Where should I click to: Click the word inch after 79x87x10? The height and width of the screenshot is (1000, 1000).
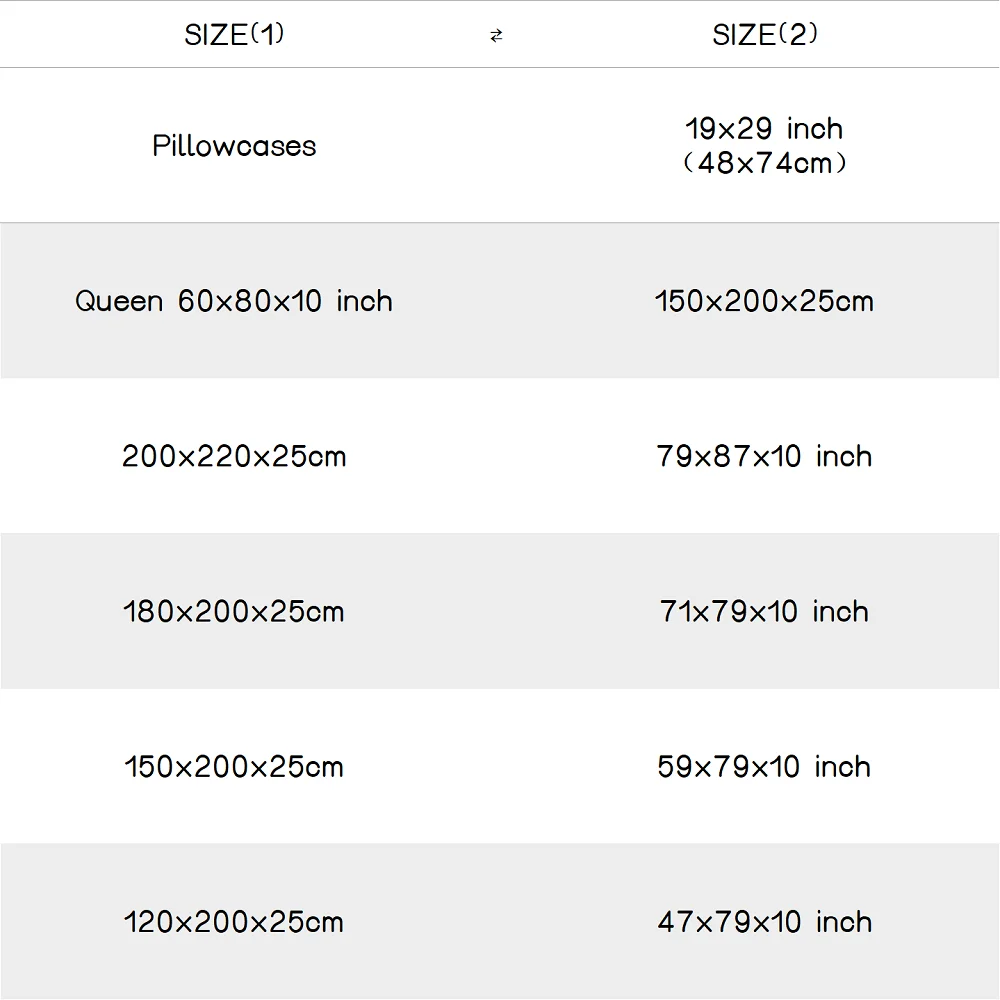point(844,457)
